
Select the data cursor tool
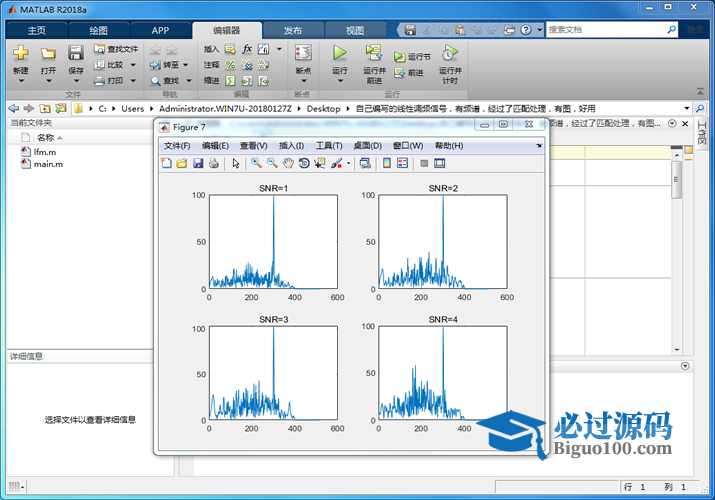(319, 163)
